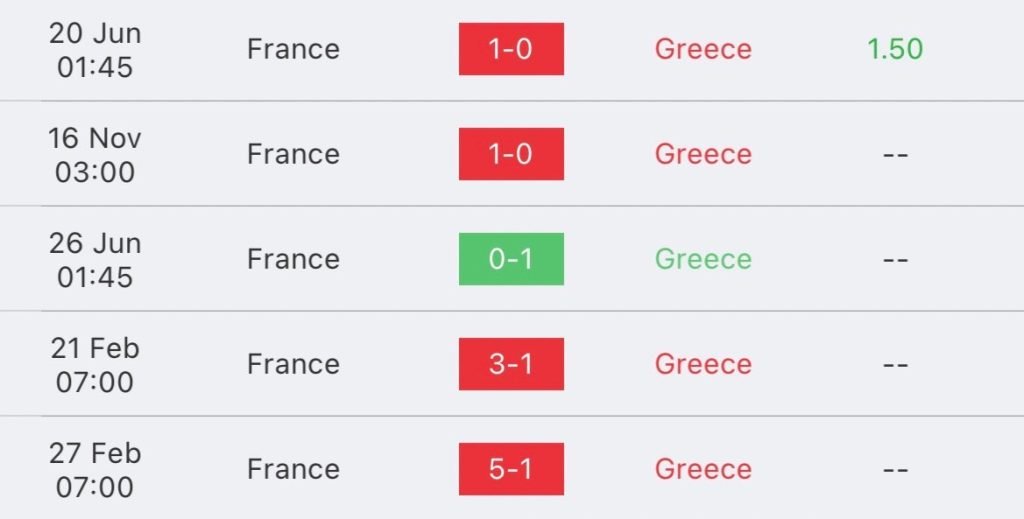
Task: Select the green 0-1 score box
Action: pos(511,259)
